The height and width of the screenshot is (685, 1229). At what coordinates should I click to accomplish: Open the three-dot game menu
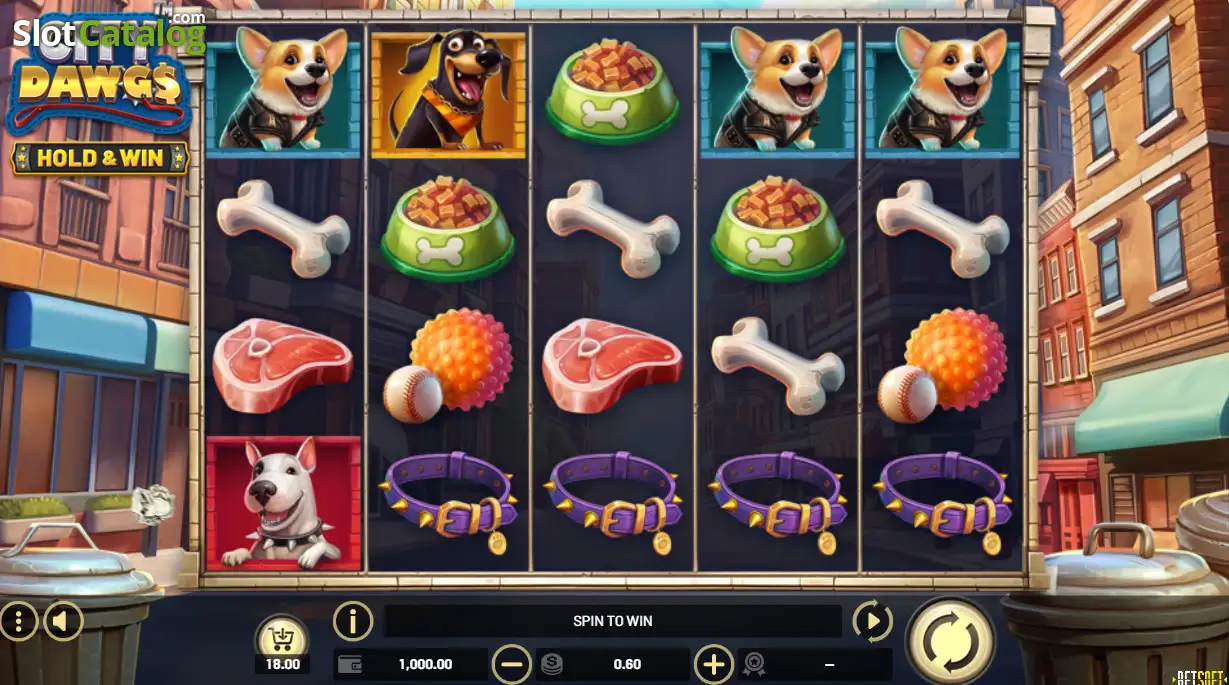pyautogui.click(x=18, y=622)
